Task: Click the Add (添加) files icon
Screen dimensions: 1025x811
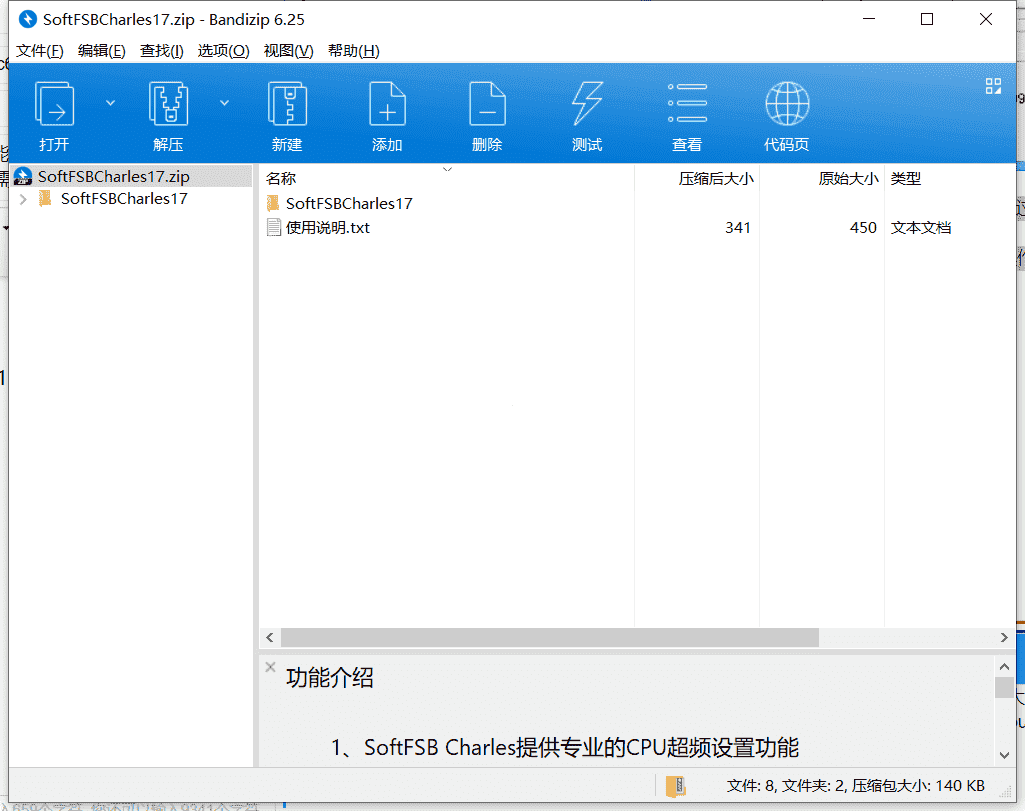Action: [387, 105]
